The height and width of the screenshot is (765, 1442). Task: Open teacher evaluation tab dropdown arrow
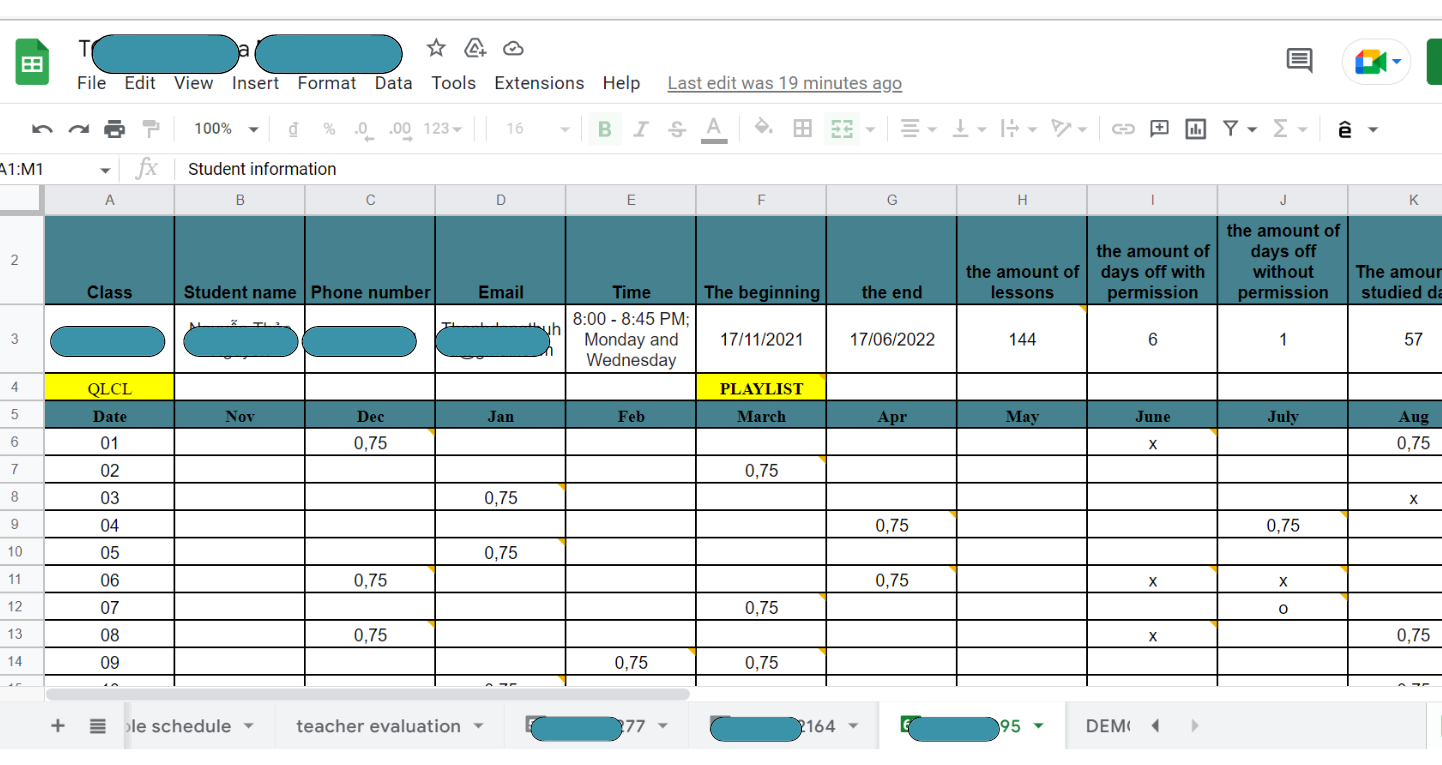coord(478,726)
